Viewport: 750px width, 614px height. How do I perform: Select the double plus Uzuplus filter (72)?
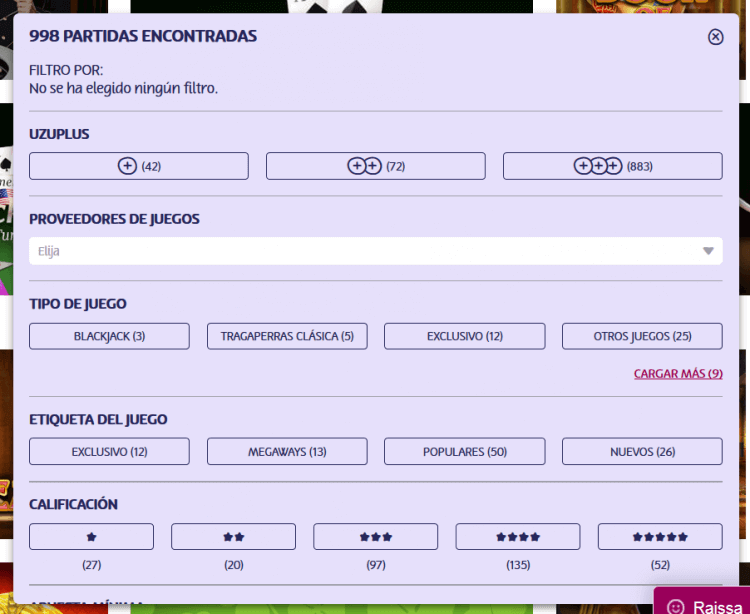click(375, 166)
